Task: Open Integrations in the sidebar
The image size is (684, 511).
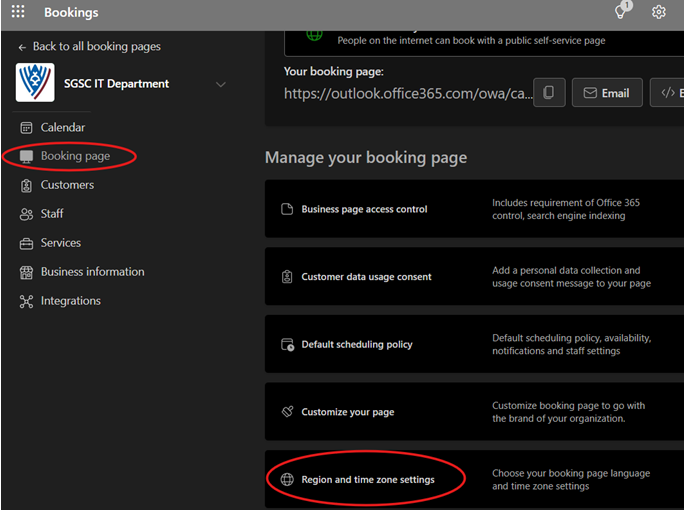Action: click(x=70, y=301)
